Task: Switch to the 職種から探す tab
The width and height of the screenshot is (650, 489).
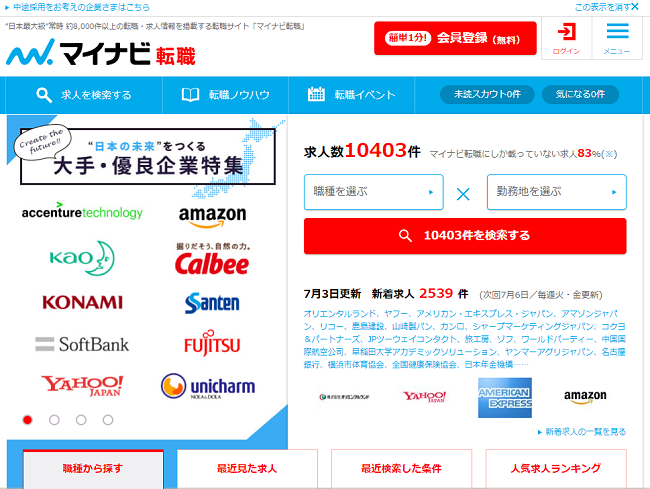Action: tap(93, 469)
